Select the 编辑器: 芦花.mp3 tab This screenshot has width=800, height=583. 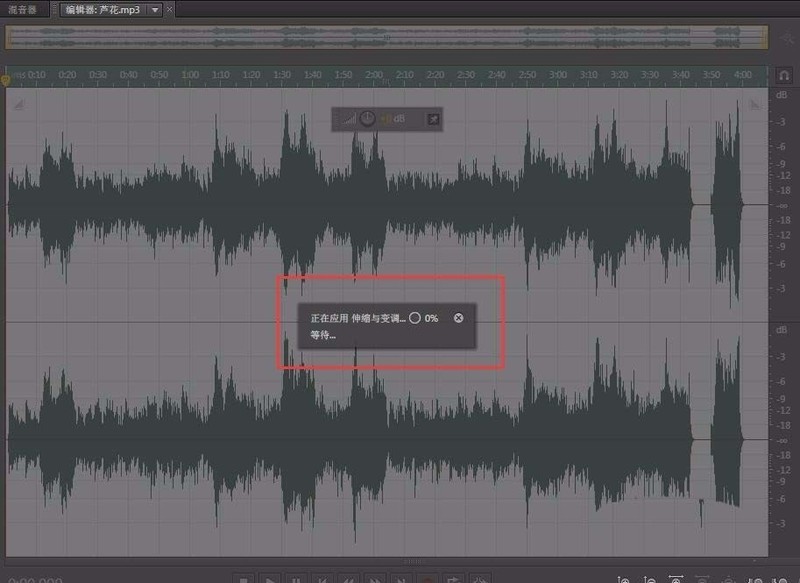point(100,10)
